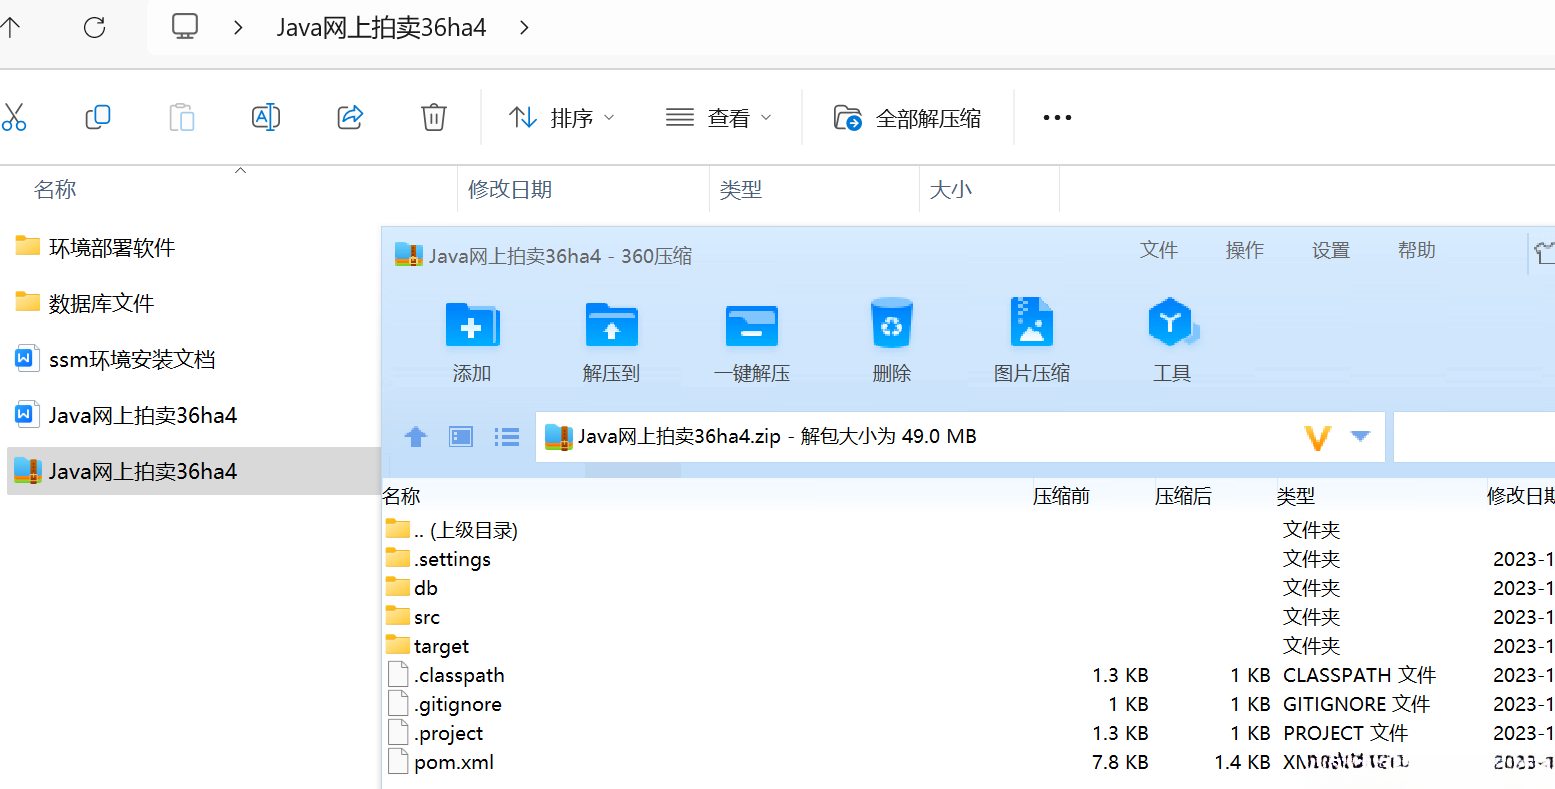
Task: Sort by 类型 column header in 360压缩
Action: 1296,496
